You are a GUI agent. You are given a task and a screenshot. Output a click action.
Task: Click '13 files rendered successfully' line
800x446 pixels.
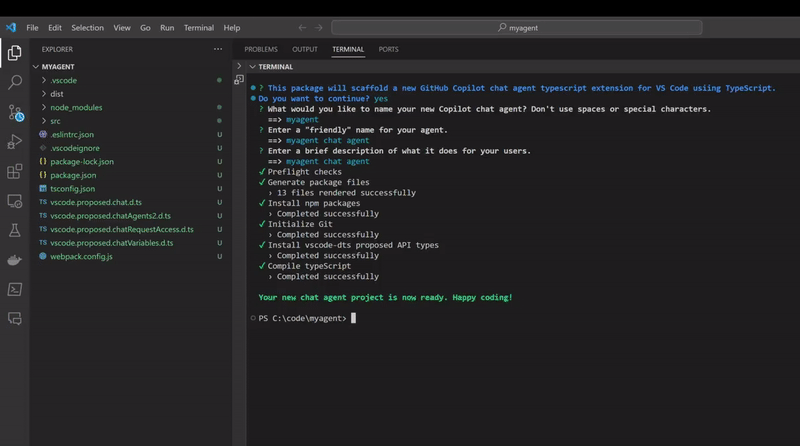[x=346, y=192]
